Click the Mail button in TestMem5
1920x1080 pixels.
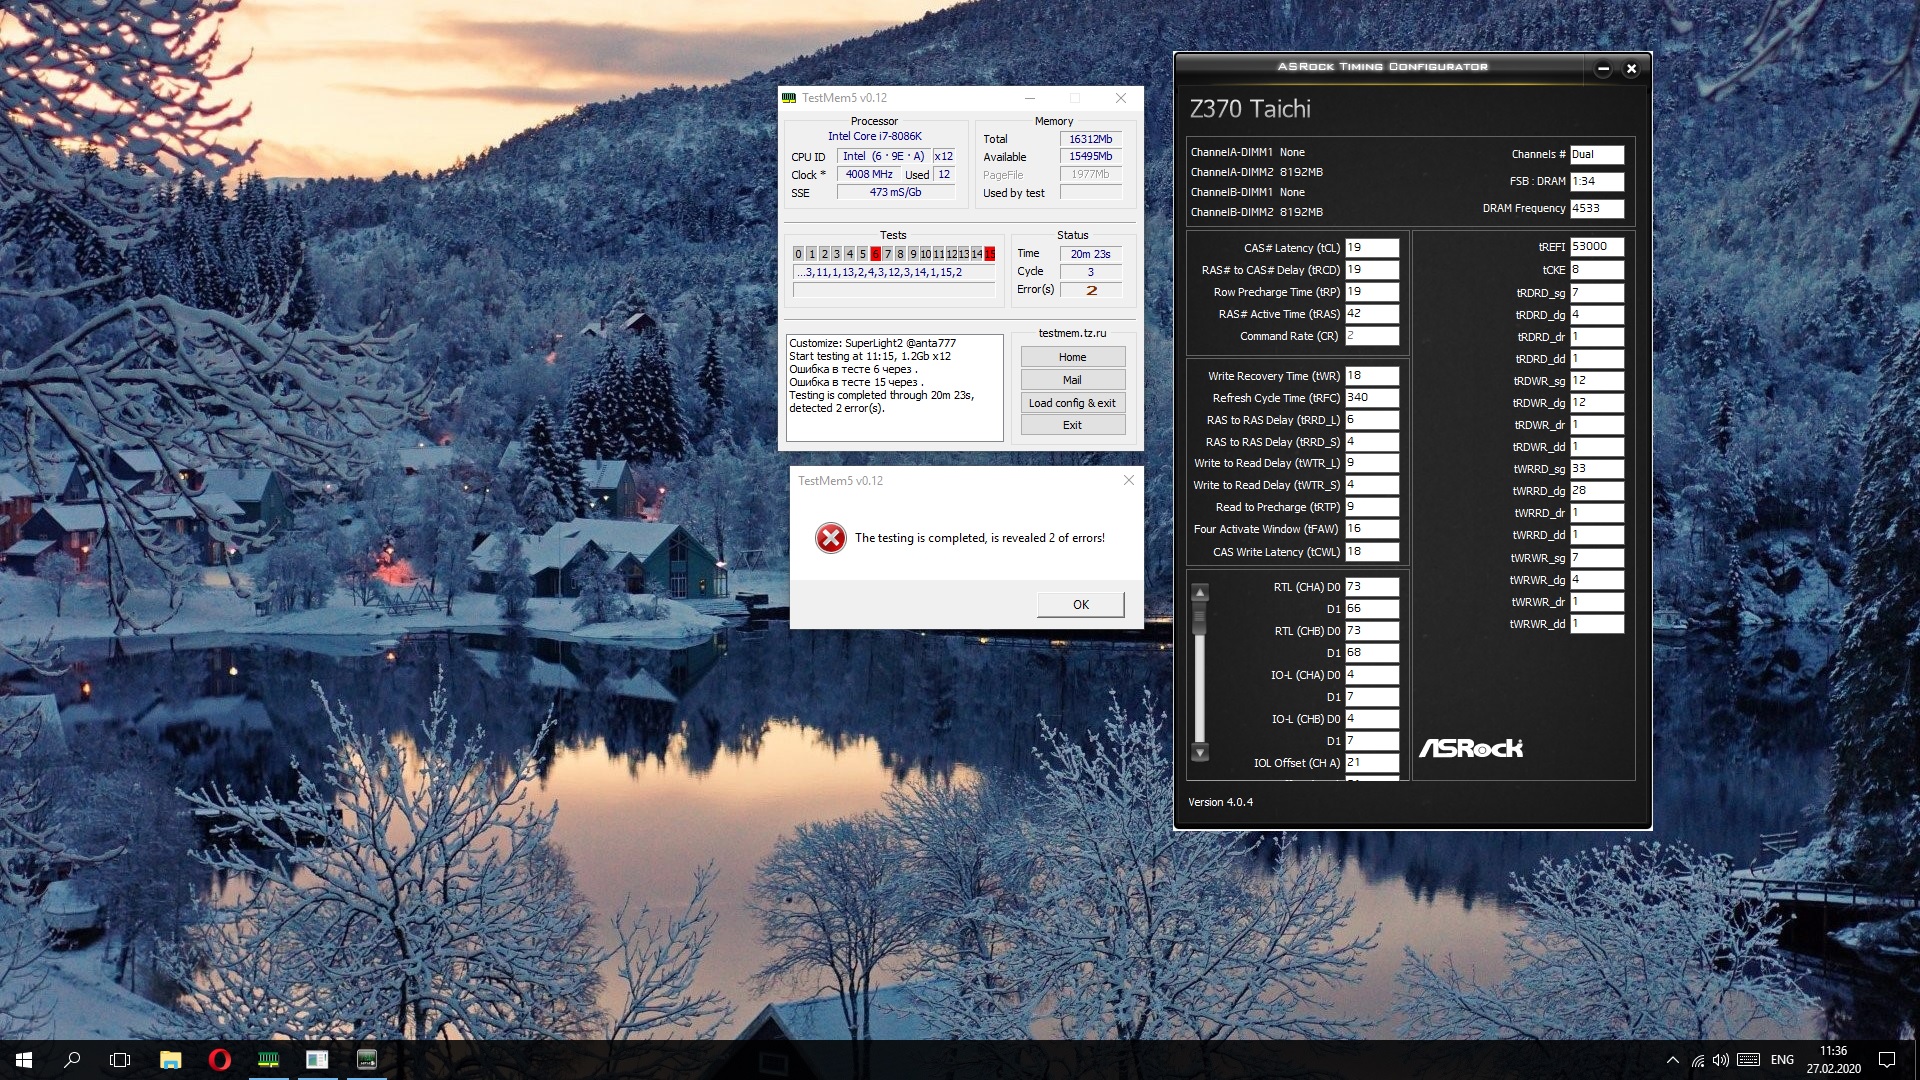1072,380
